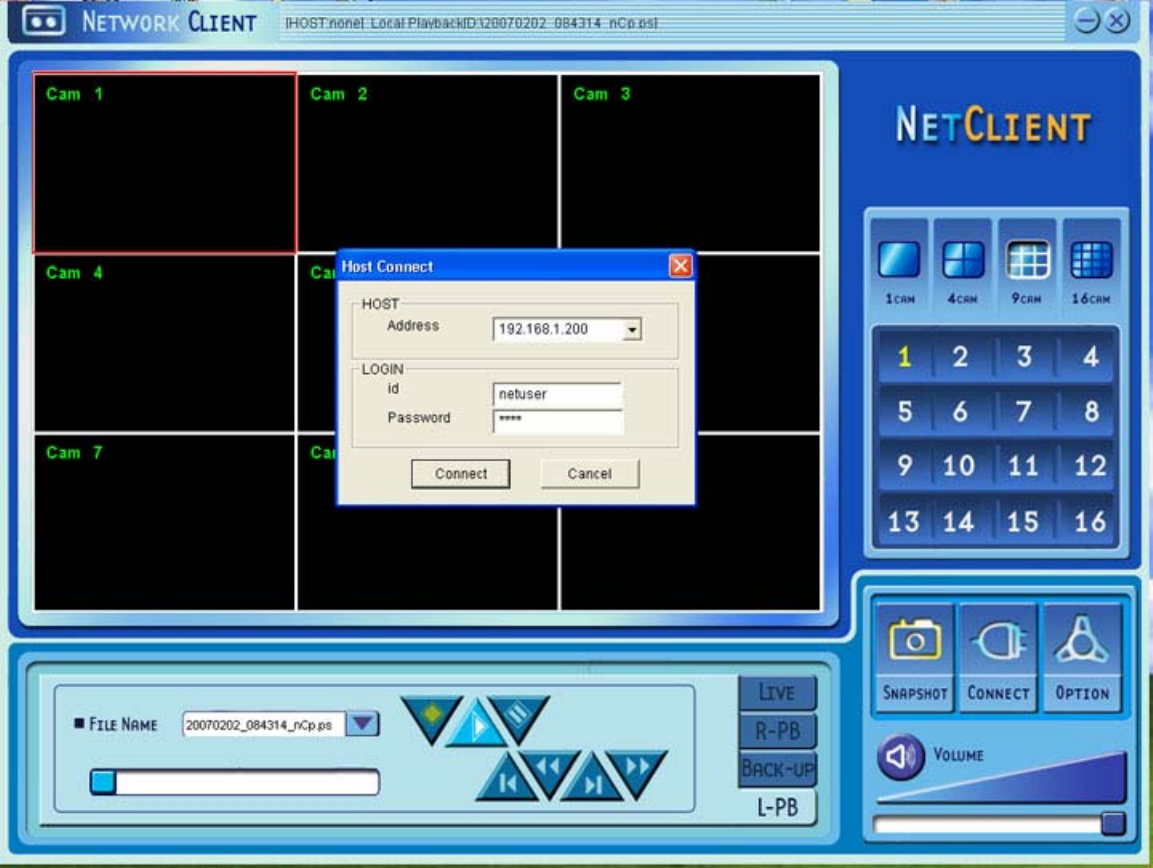Image resolution: width=1153 pixels, height=868 pixels.
Task: Expand the host Address dropdown
Action: pyautogui.click(x=631, y=329)
